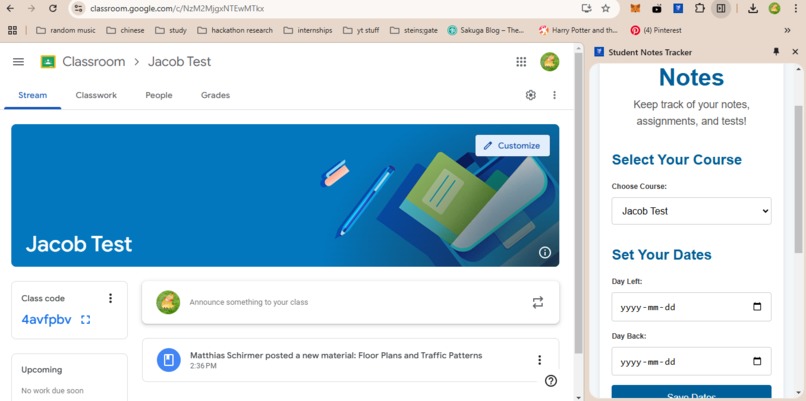Display the class code fullscreen
The height and width of the screenshot is (401, 806).
coord(85,320)
